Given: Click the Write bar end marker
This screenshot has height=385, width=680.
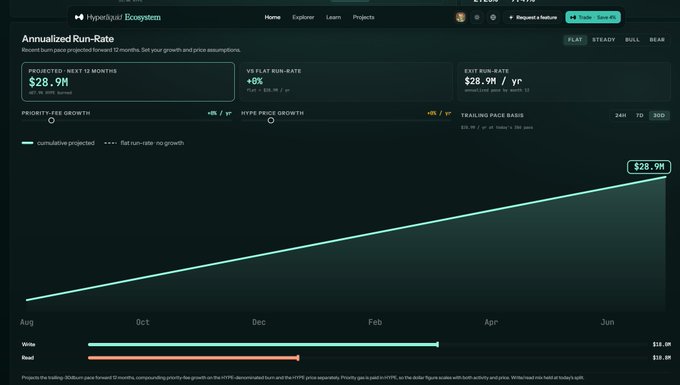Looking at the screenshot, I should tap(438, 345).
